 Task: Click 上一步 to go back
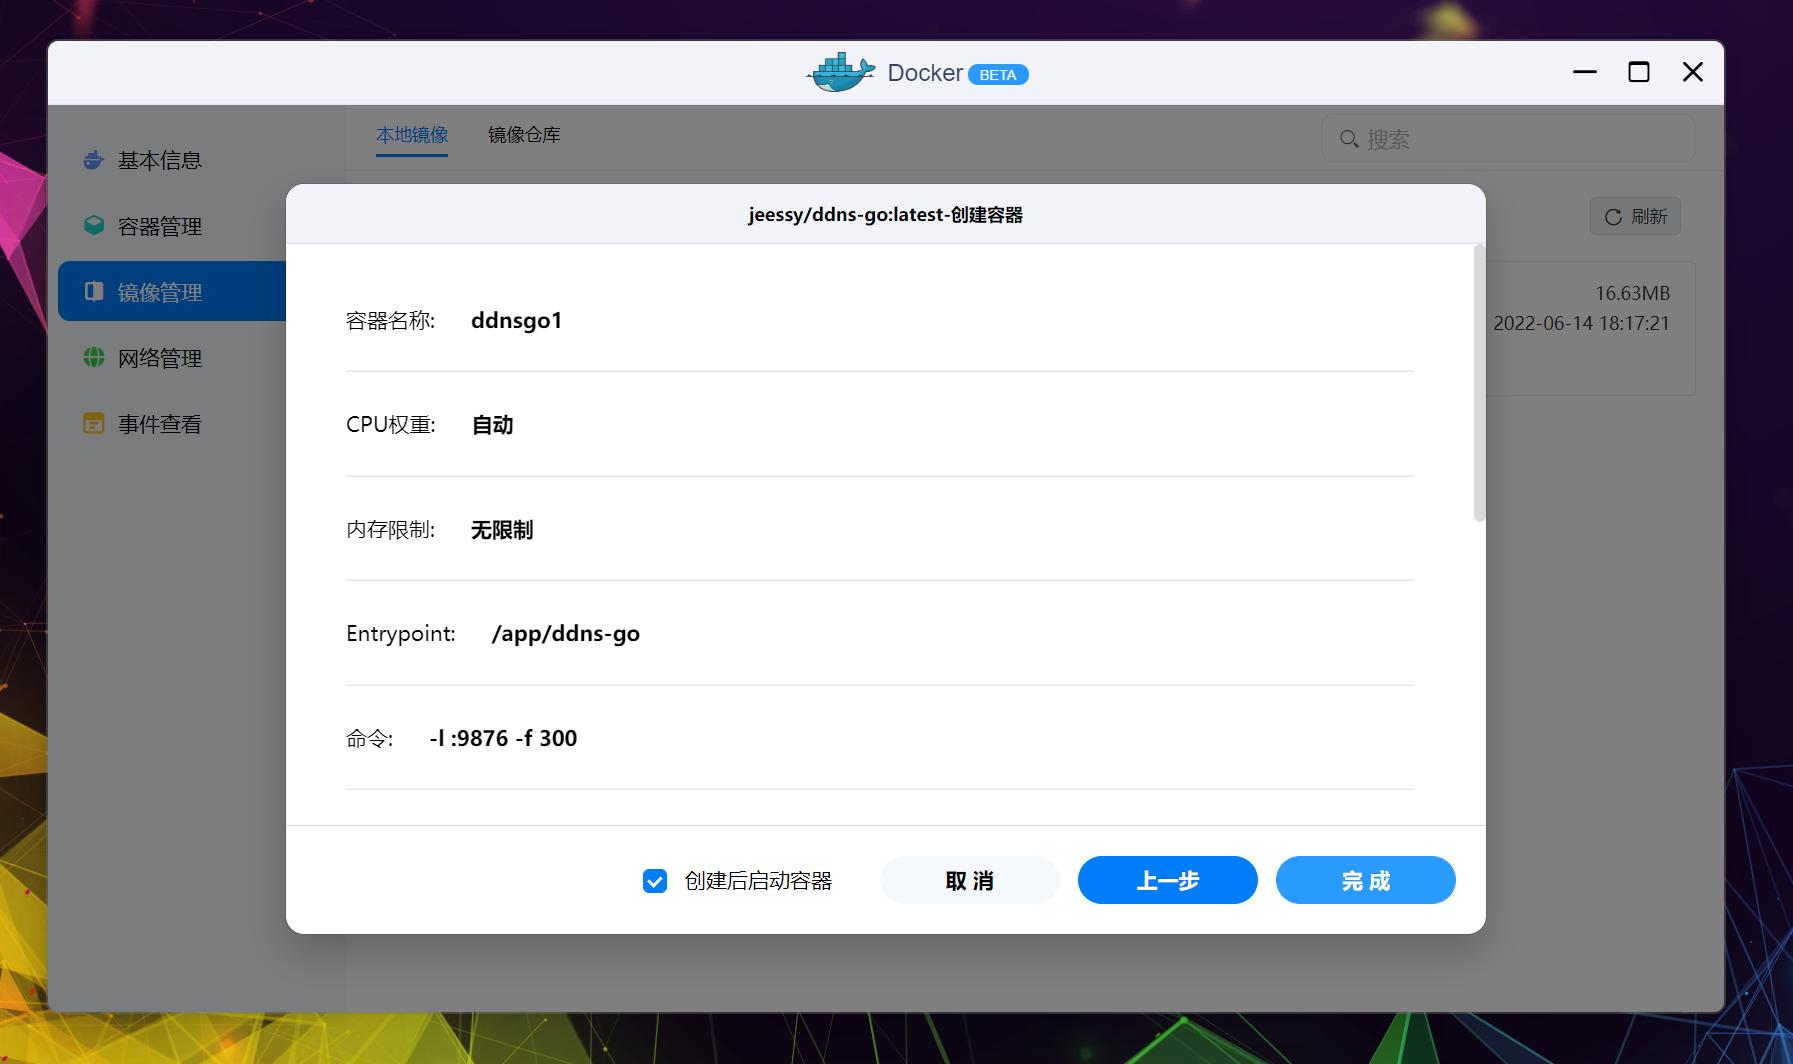[x=1167, y=880]
